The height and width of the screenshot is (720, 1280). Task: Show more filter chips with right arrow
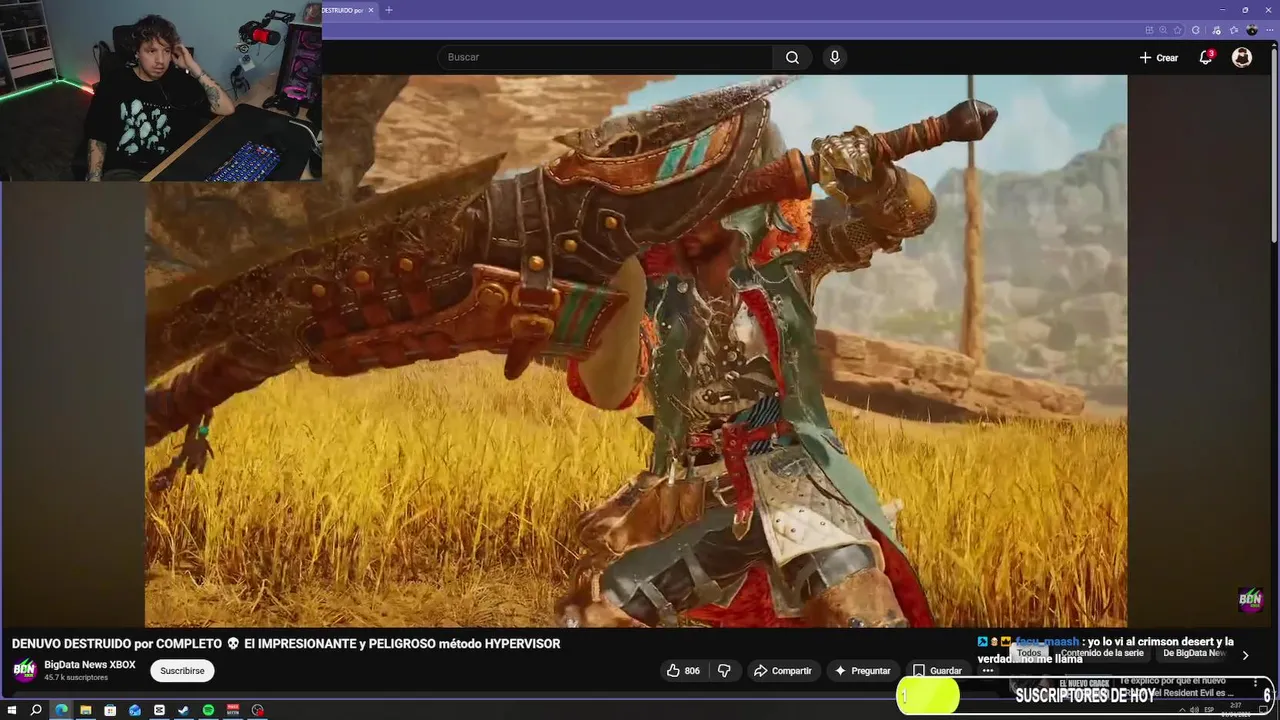pos(1245,655)
